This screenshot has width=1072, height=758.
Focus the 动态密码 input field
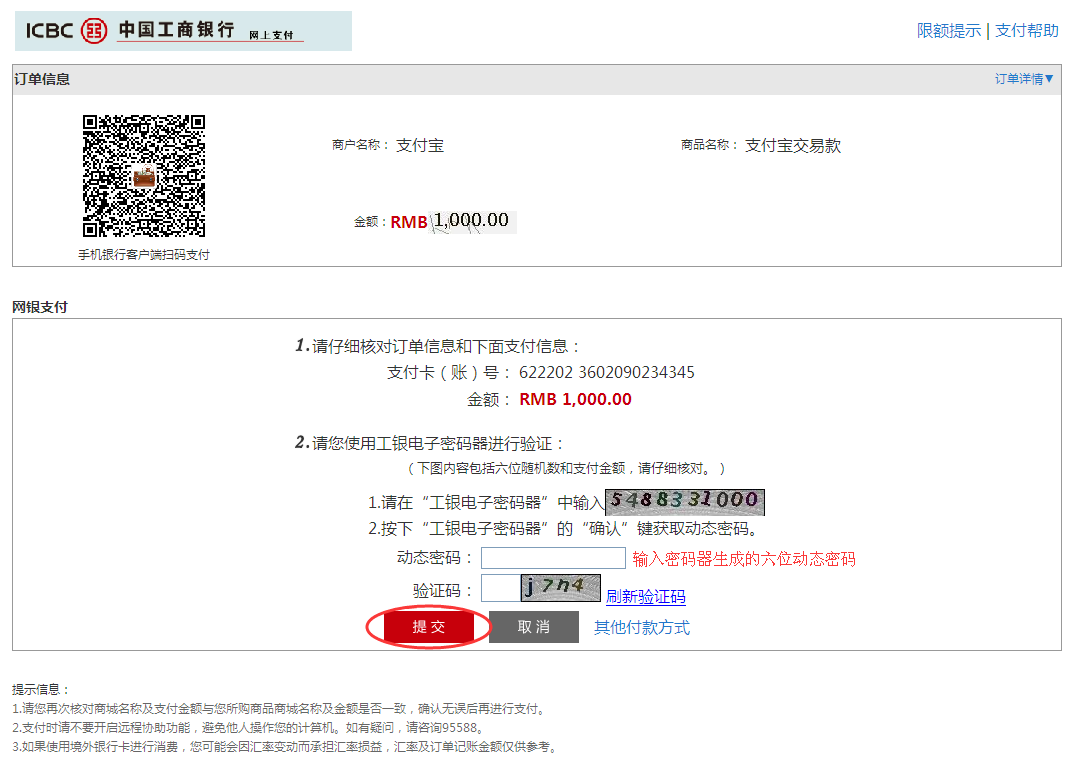coord(553,558)
